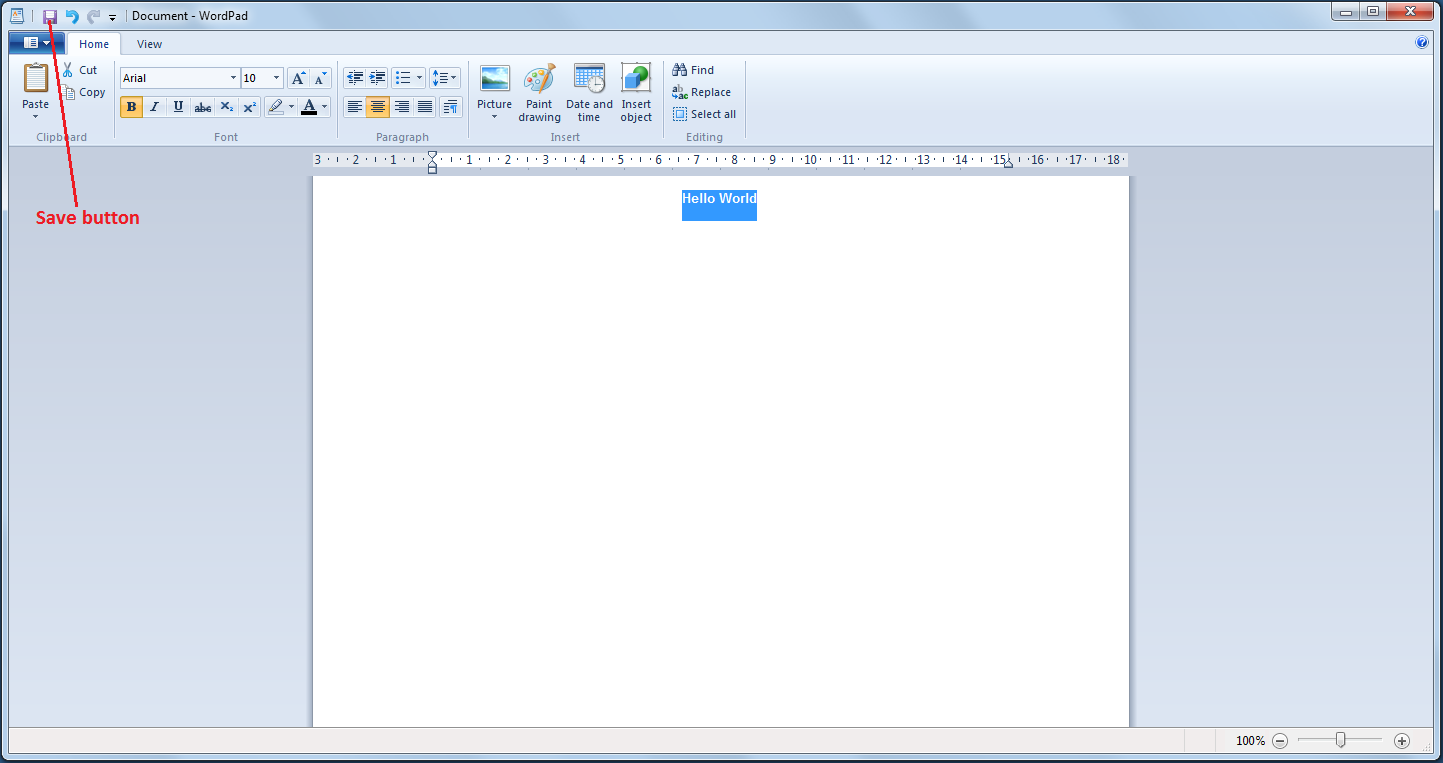Click the WordPad document icon in title bar

point(16,16)
